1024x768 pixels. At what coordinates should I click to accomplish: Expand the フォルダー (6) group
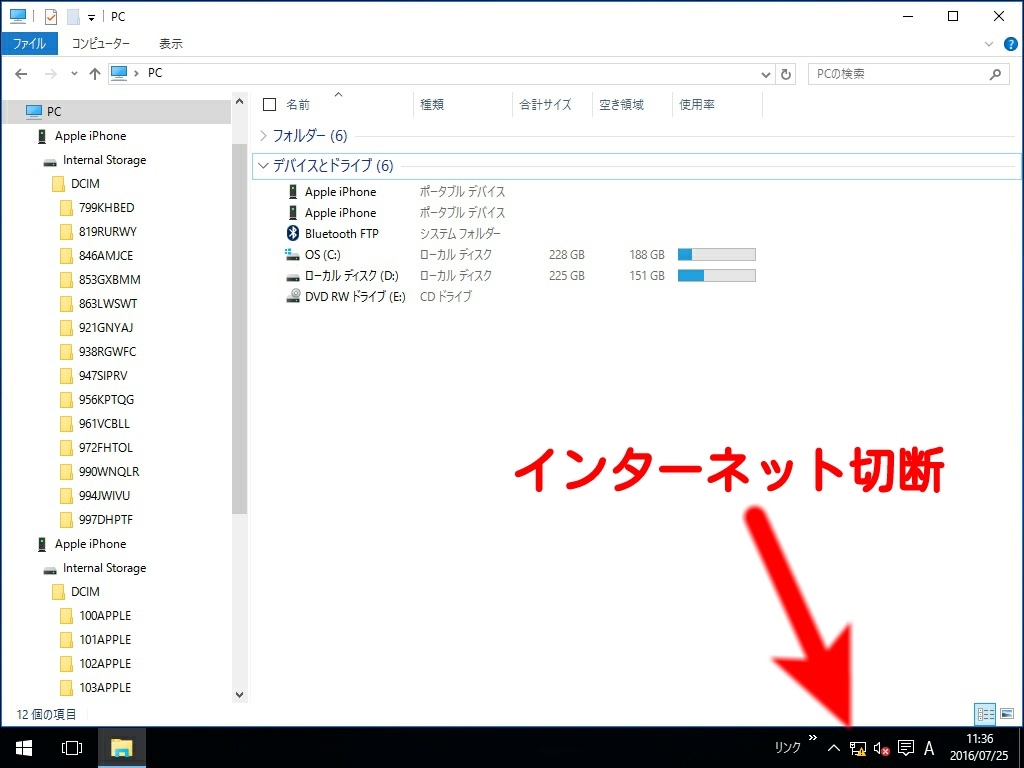pos(263,135)
